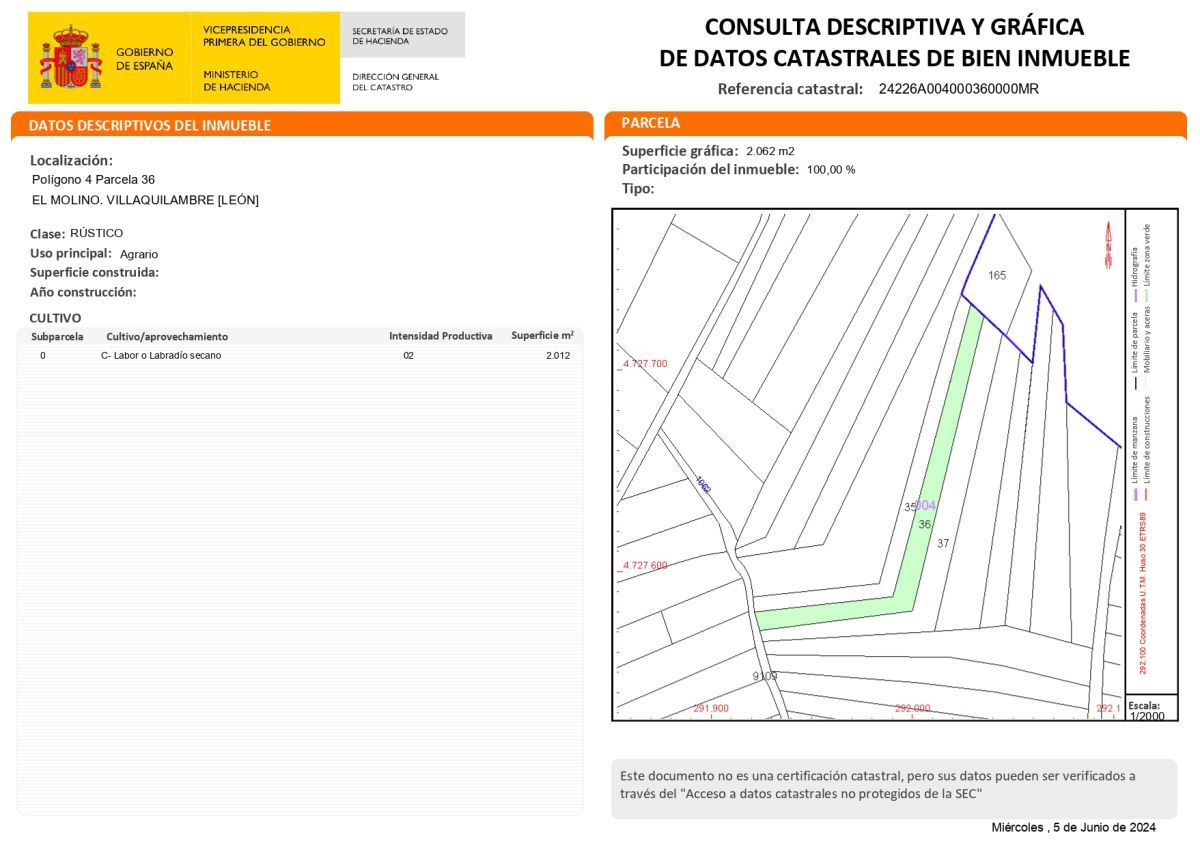The image size is (1200, 848).
Task: Click the Tipo label
Action: pyautogui.click(x=638, y=188)
